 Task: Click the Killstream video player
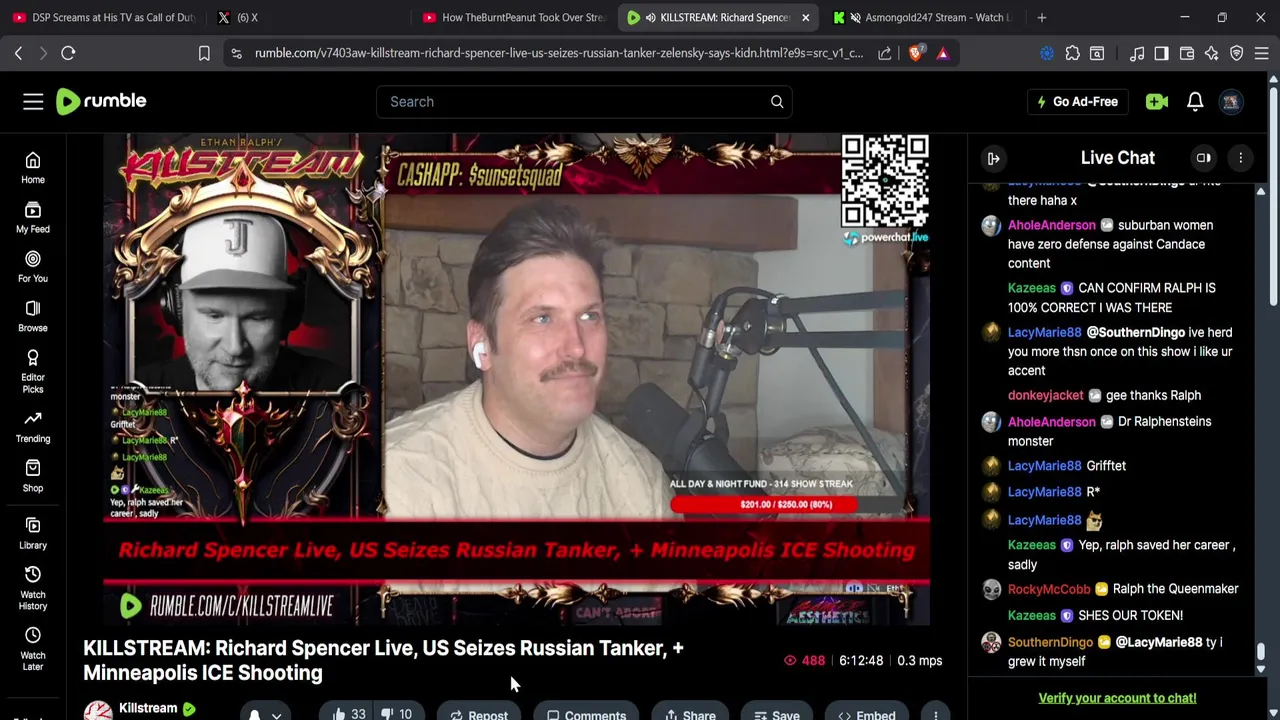[x=516, y=380]
